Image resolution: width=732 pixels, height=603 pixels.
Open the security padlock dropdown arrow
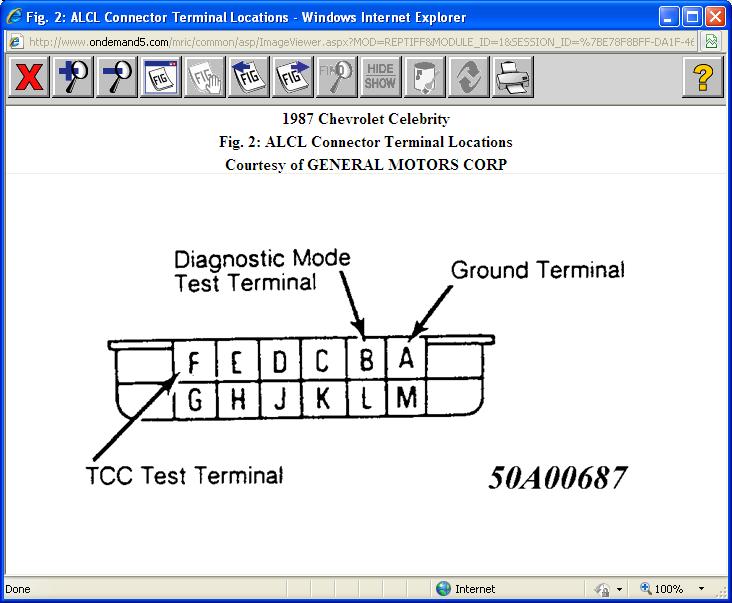pyautogui.click(x=619, y=589)
